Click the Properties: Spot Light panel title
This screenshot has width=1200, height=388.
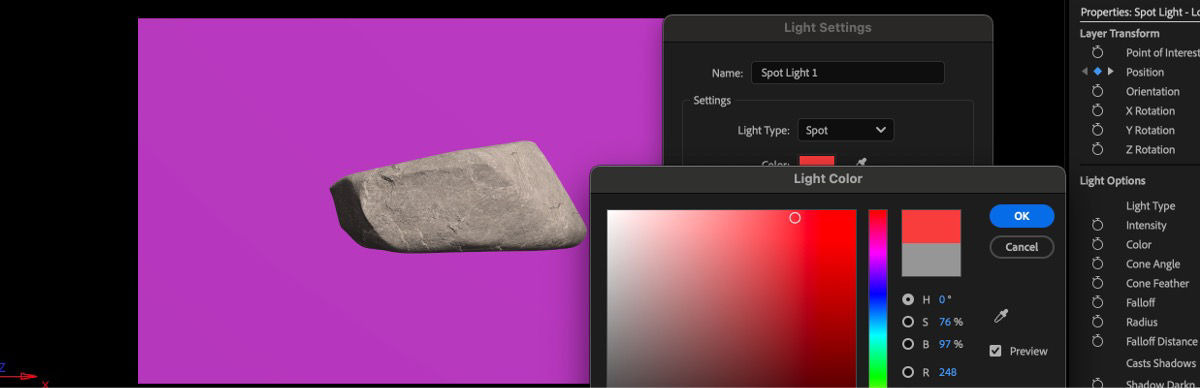(x=1139, y=12)
